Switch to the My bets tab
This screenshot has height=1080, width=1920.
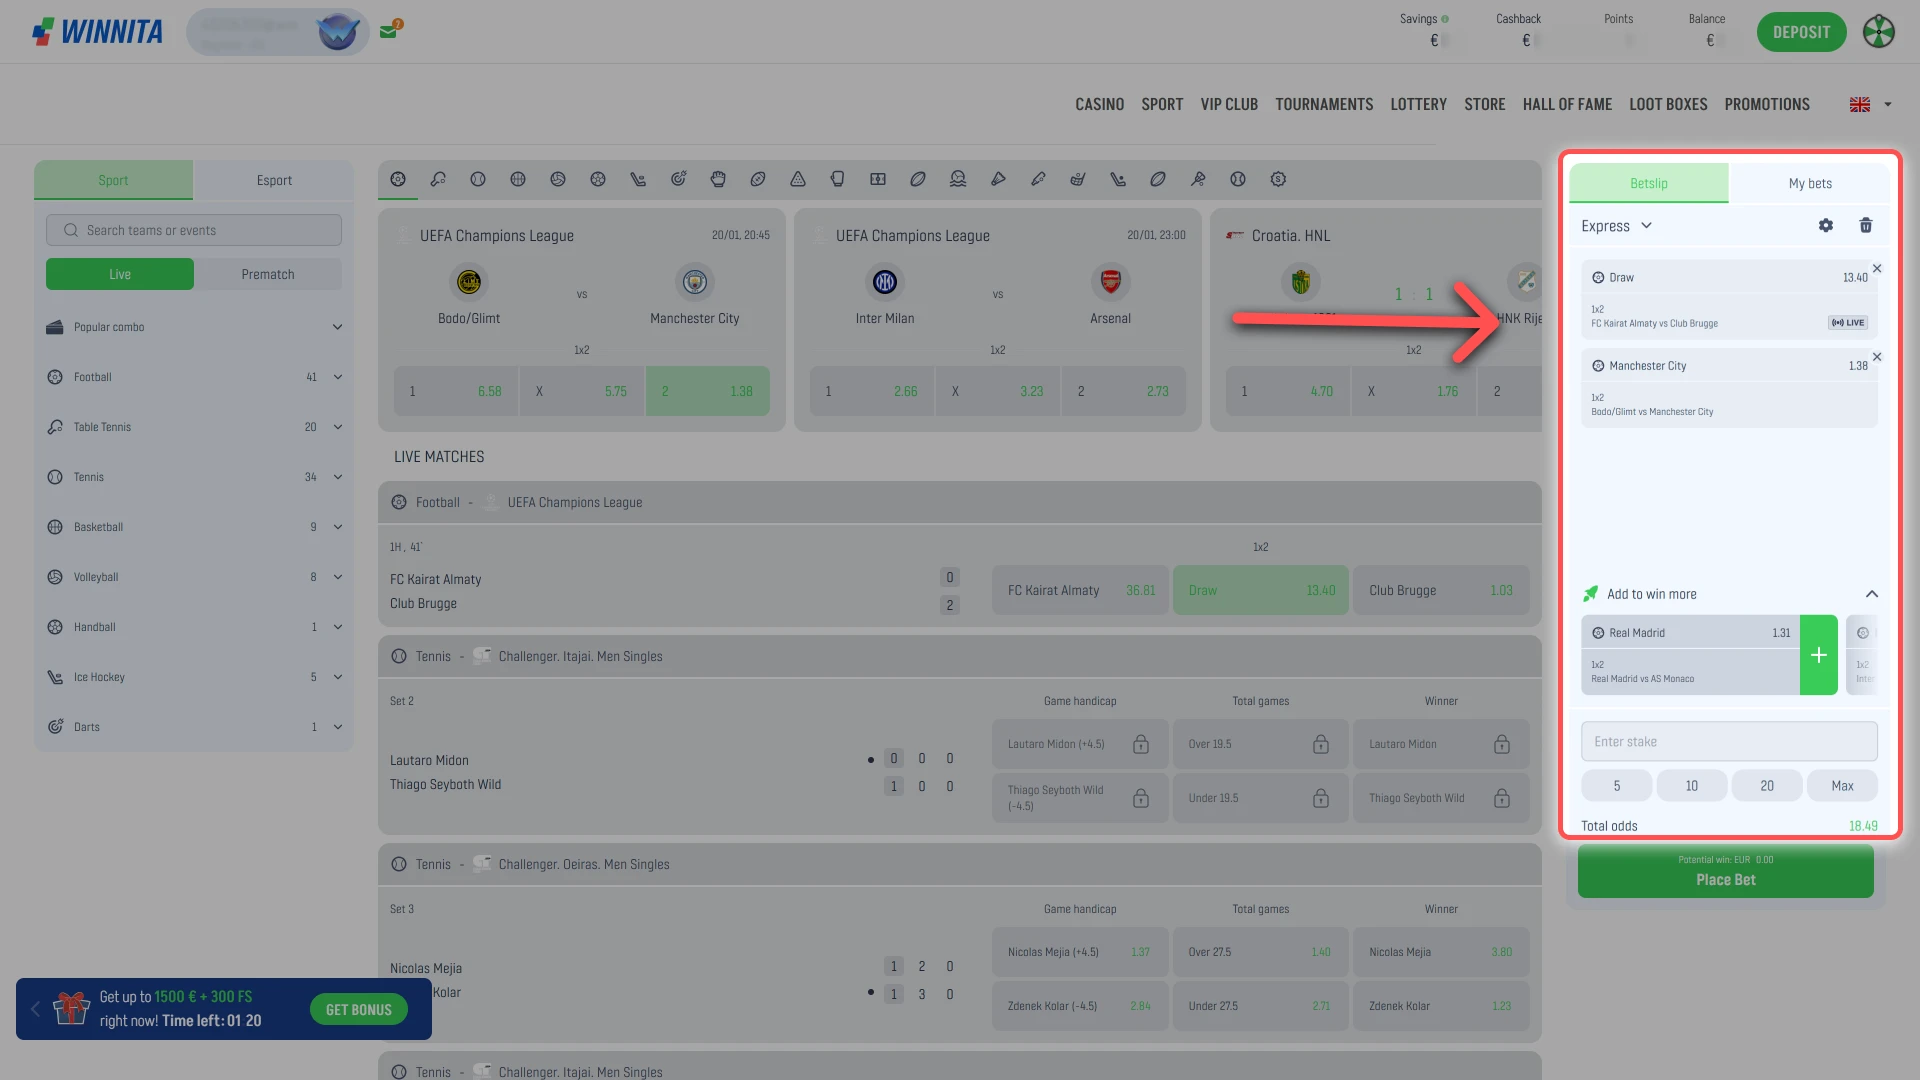pos(1810,183)
